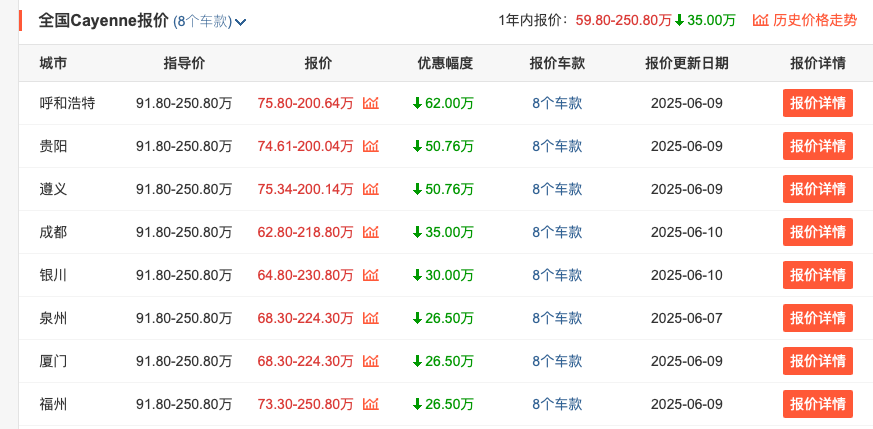Screen dimensions: 873x429
Task: Open price trend chart icon for 成都
Action: 371,232
